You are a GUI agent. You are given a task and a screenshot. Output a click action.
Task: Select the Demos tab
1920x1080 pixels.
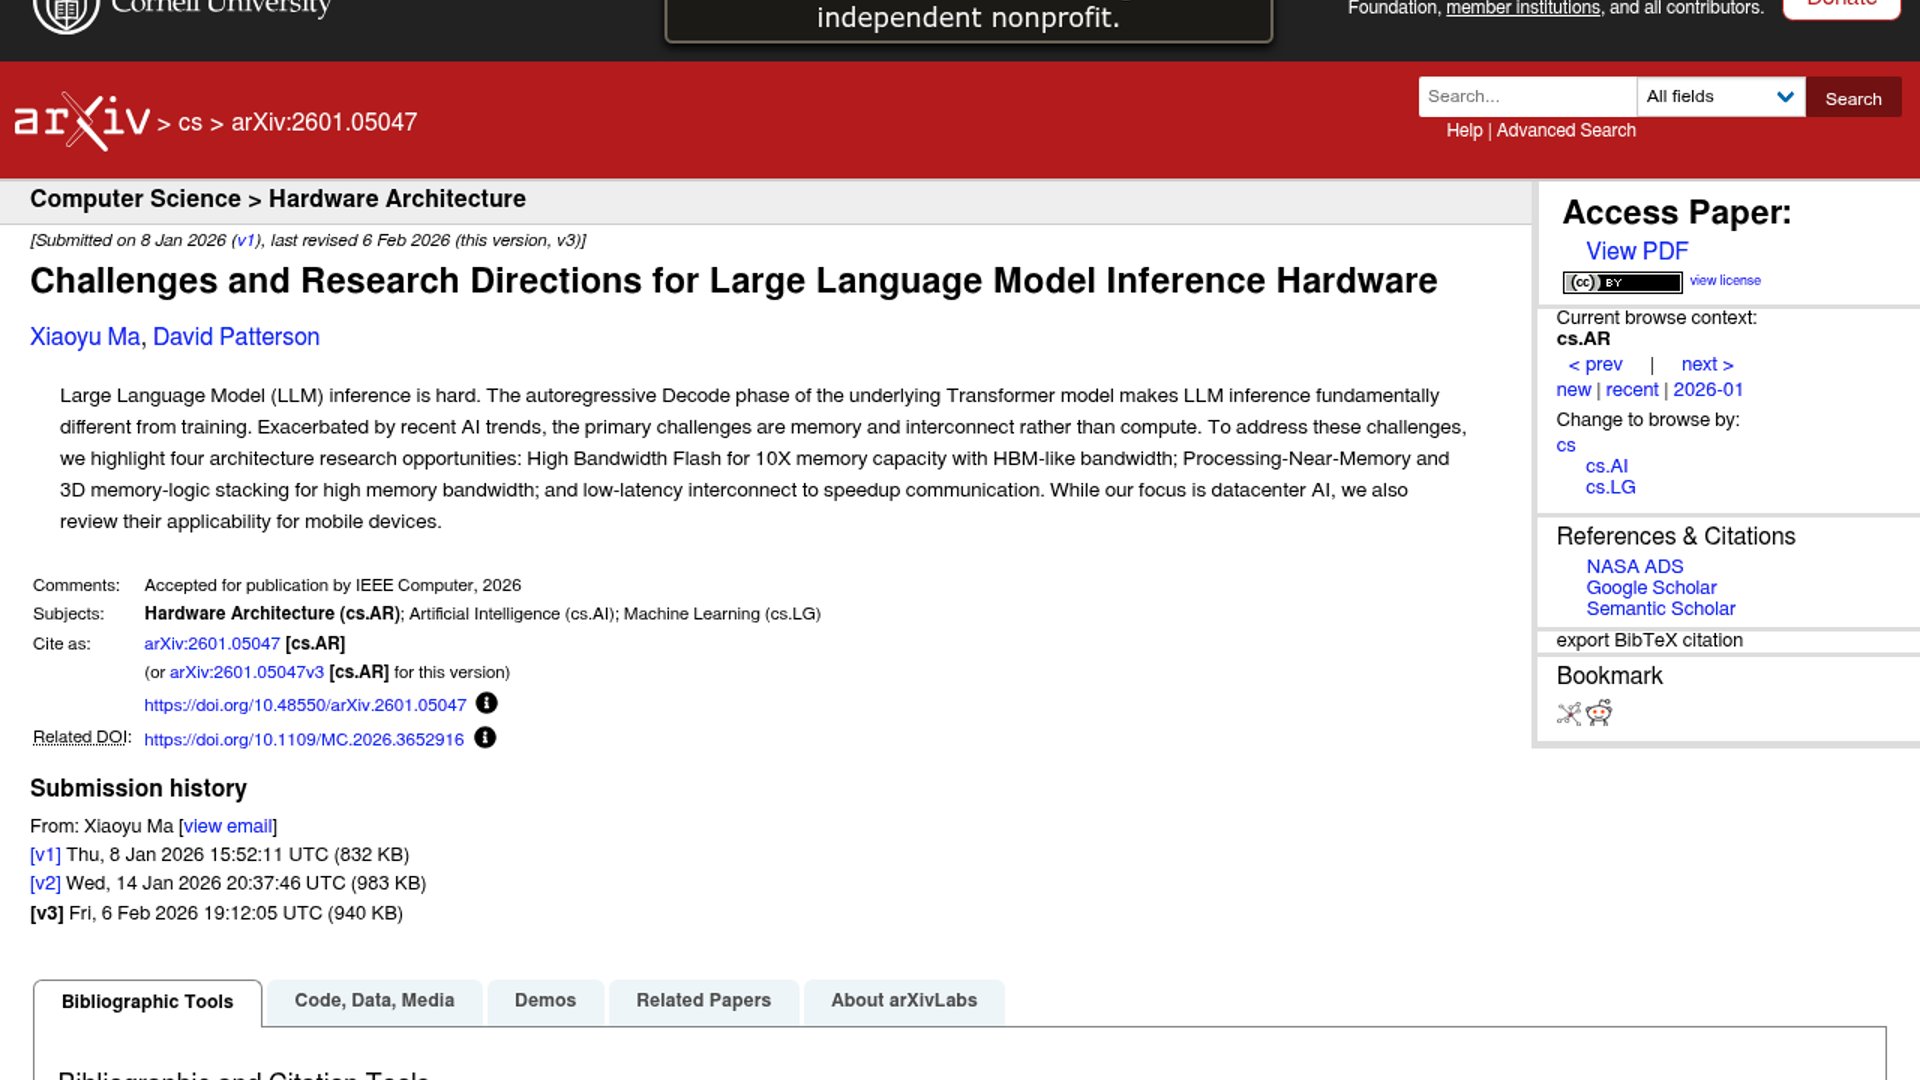click(x=545, y=1001)
